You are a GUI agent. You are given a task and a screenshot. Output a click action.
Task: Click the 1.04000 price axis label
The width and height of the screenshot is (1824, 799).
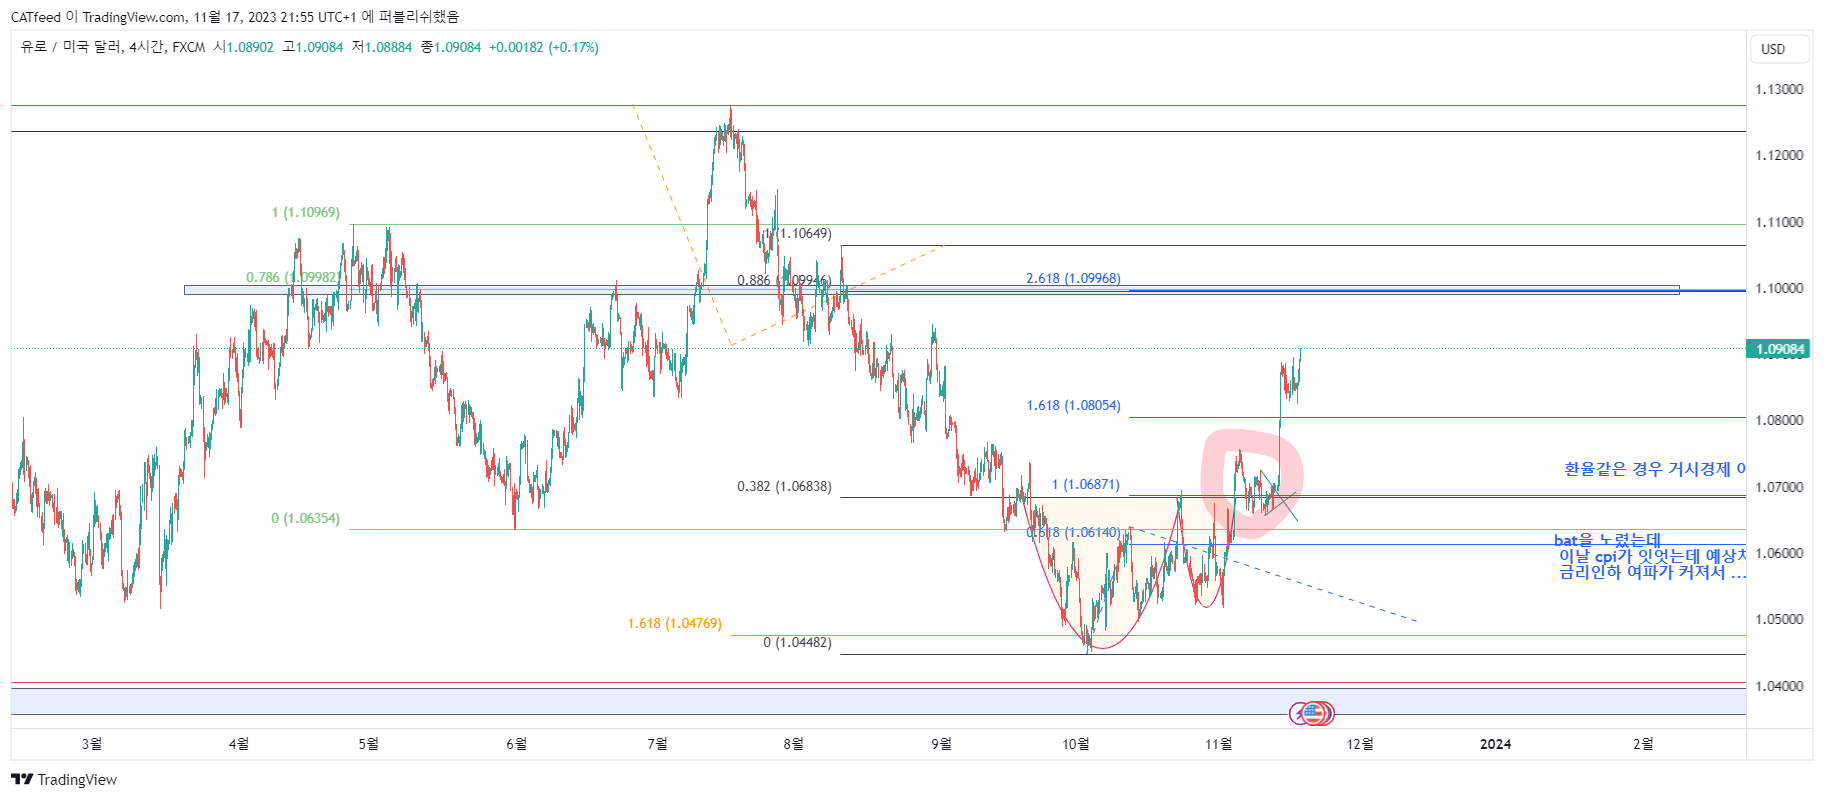pos(1780,686)
